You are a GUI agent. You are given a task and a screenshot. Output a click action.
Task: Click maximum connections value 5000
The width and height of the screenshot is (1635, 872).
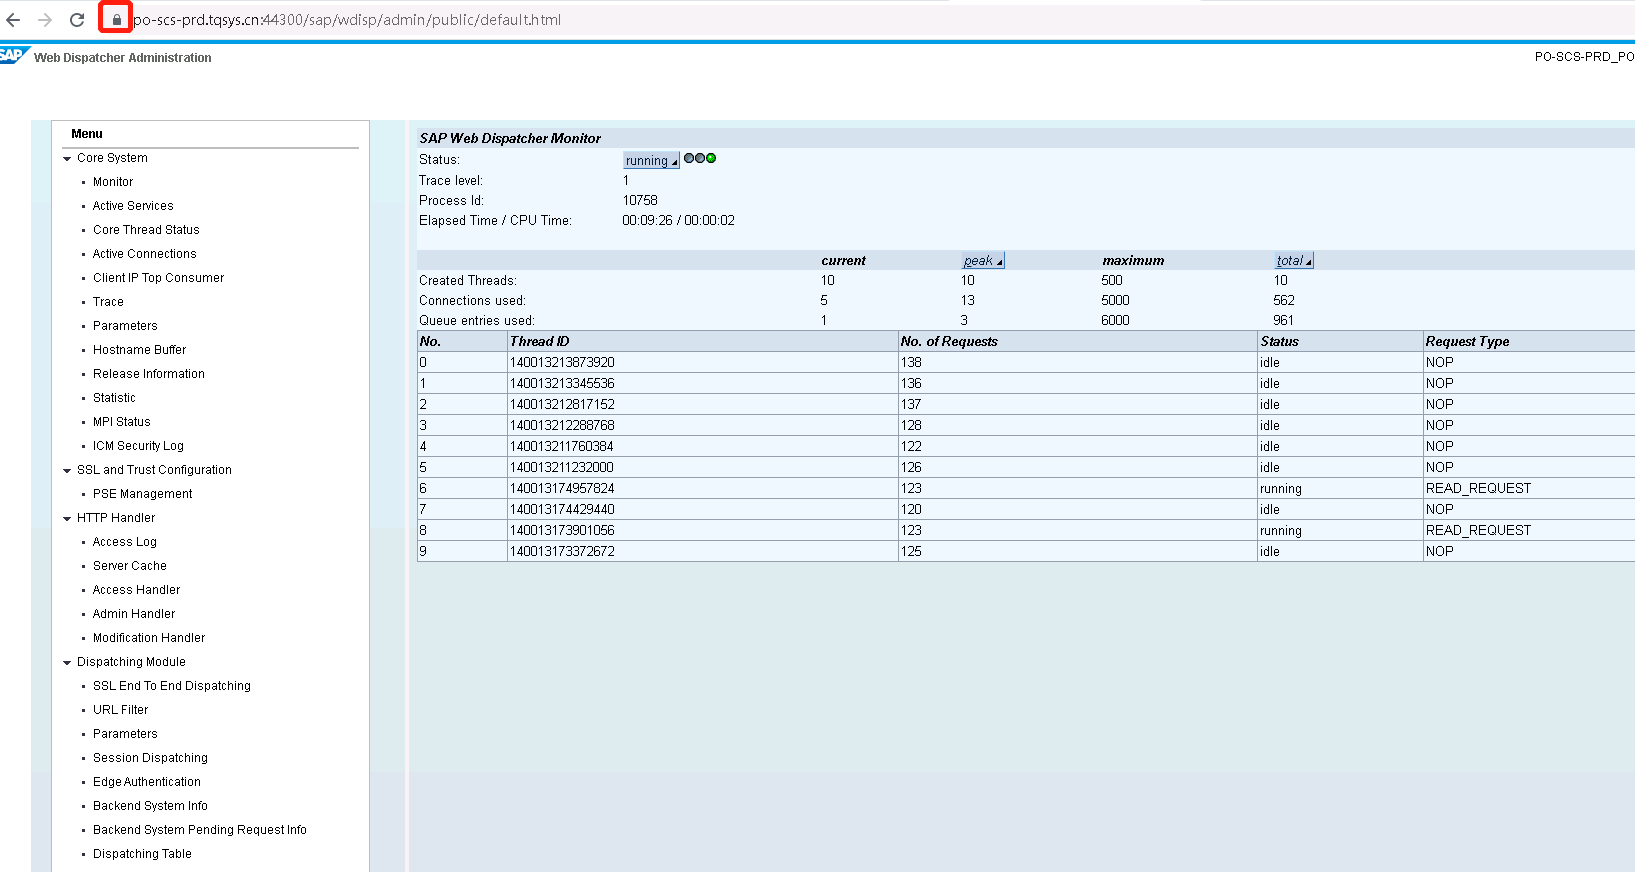pyautogui.click(x=1115, y=300)
